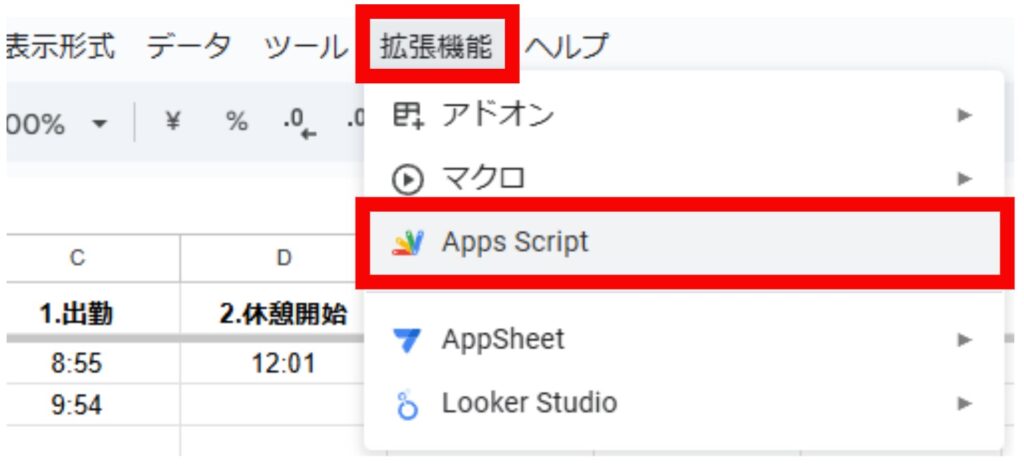Open the データ menu
The height and width of the screenshot is (471, 1024).
coord(189,46)
